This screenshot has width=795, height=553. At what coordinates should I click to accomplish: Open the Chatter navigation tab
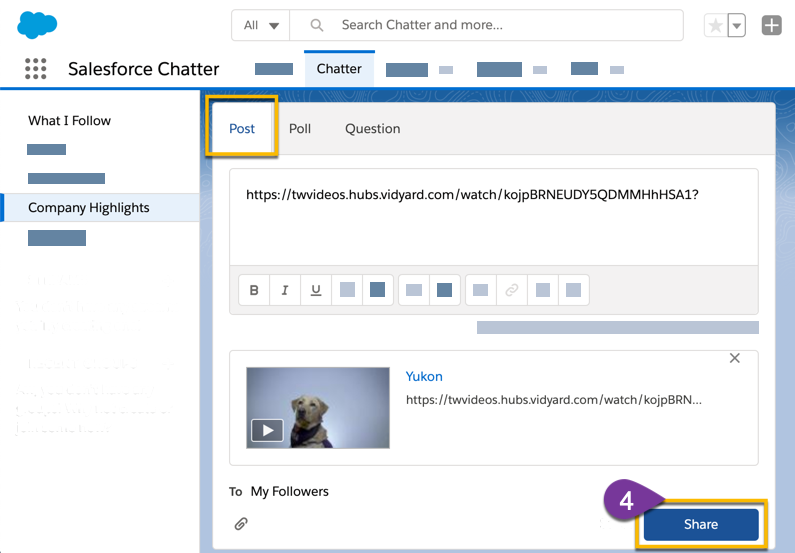pyautogui.click(x=339, y=68)
